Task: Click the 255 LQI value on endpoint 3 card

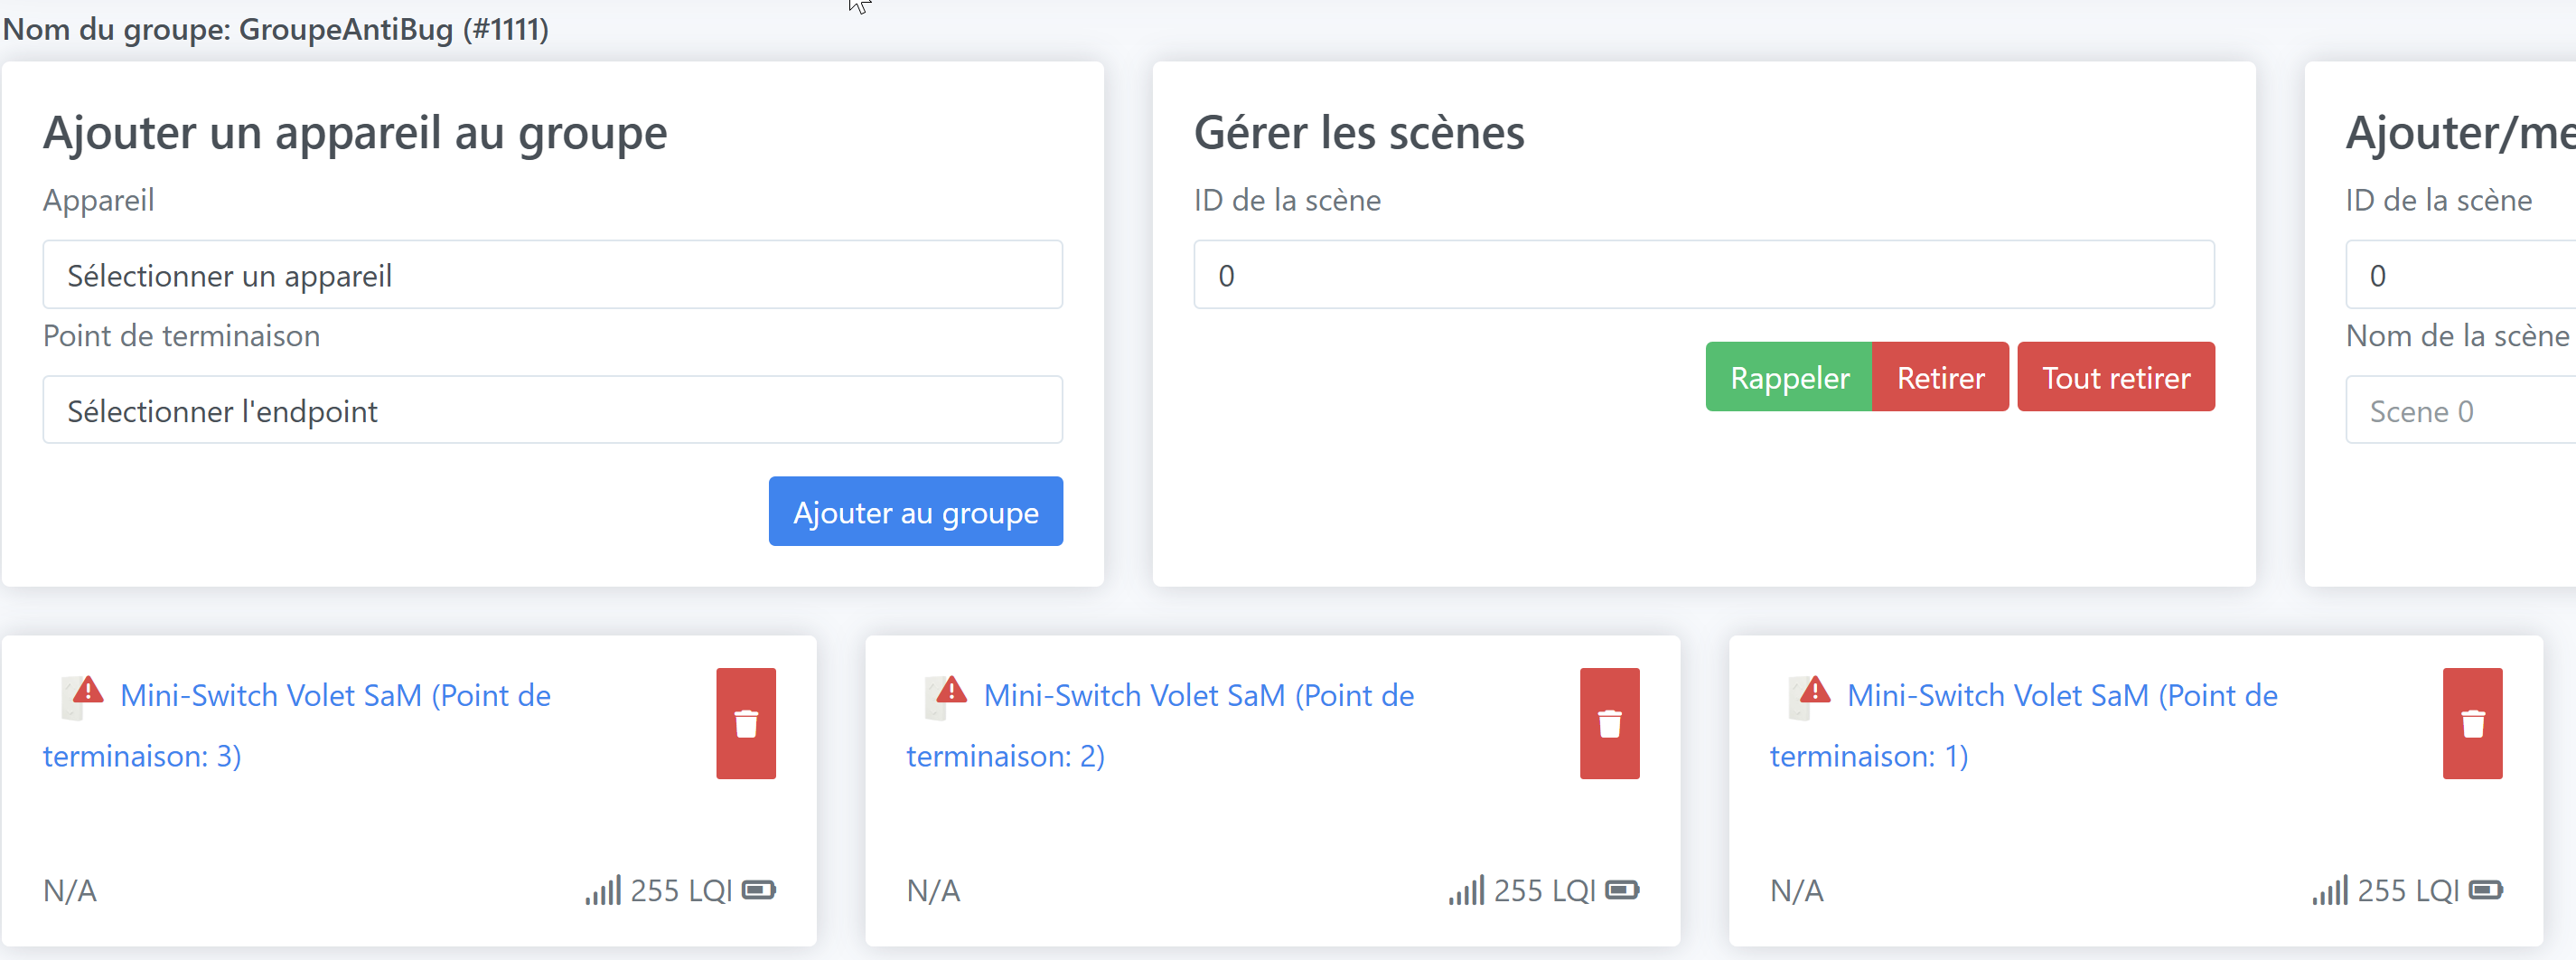Action: click(681, 890)
